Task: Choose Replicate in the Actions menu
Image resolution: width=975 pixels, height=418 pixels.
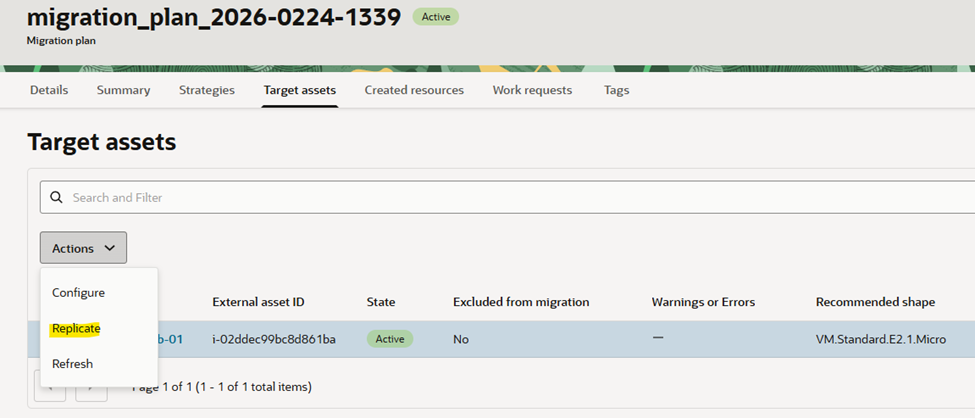Action: point(76,328)
